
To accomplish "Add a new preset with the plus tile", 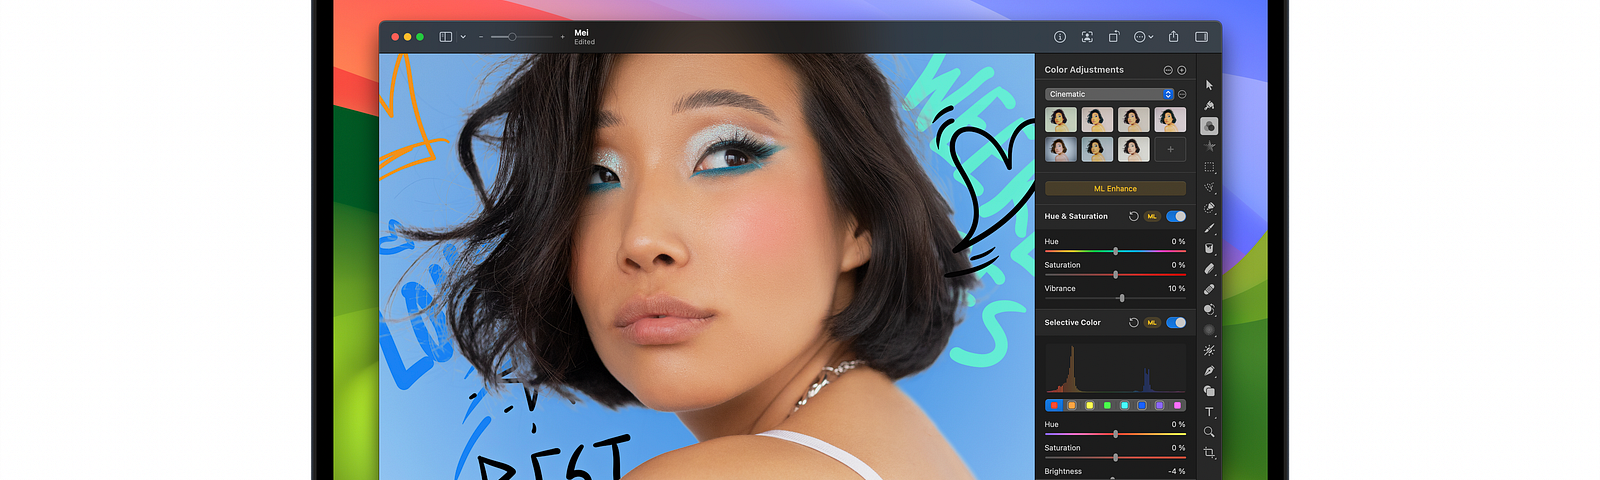I will pyautogui.click(x=1170, y=149).
